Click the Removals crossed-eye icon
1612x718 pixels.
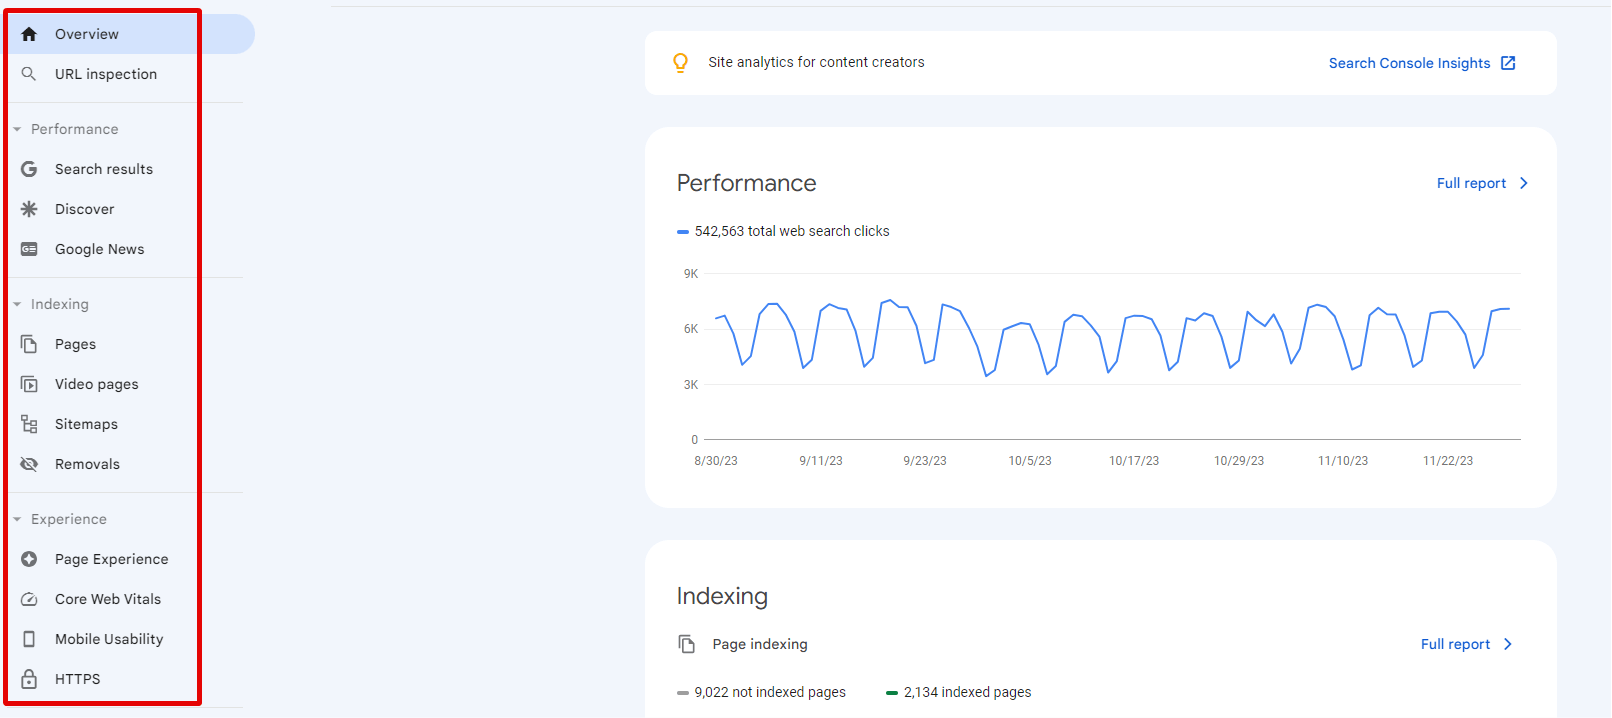click(x=29, y=464)
